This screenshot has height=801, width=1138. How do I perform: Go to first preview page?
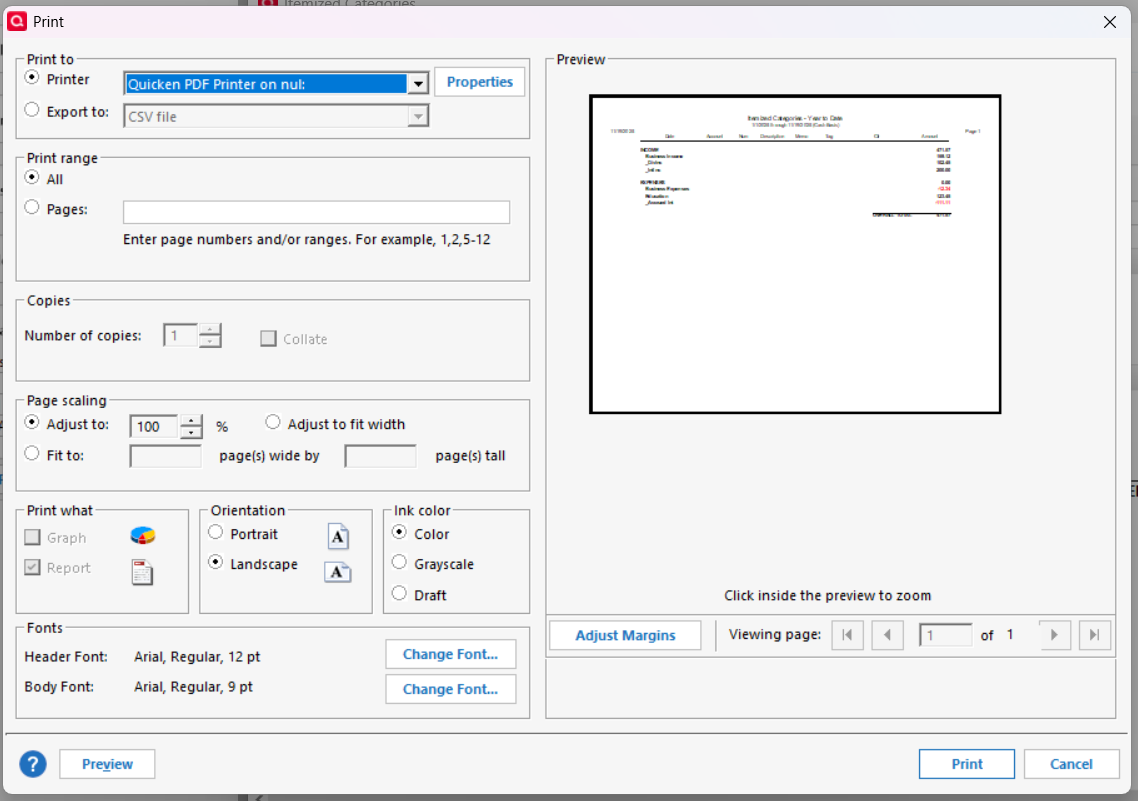point(847,635)
